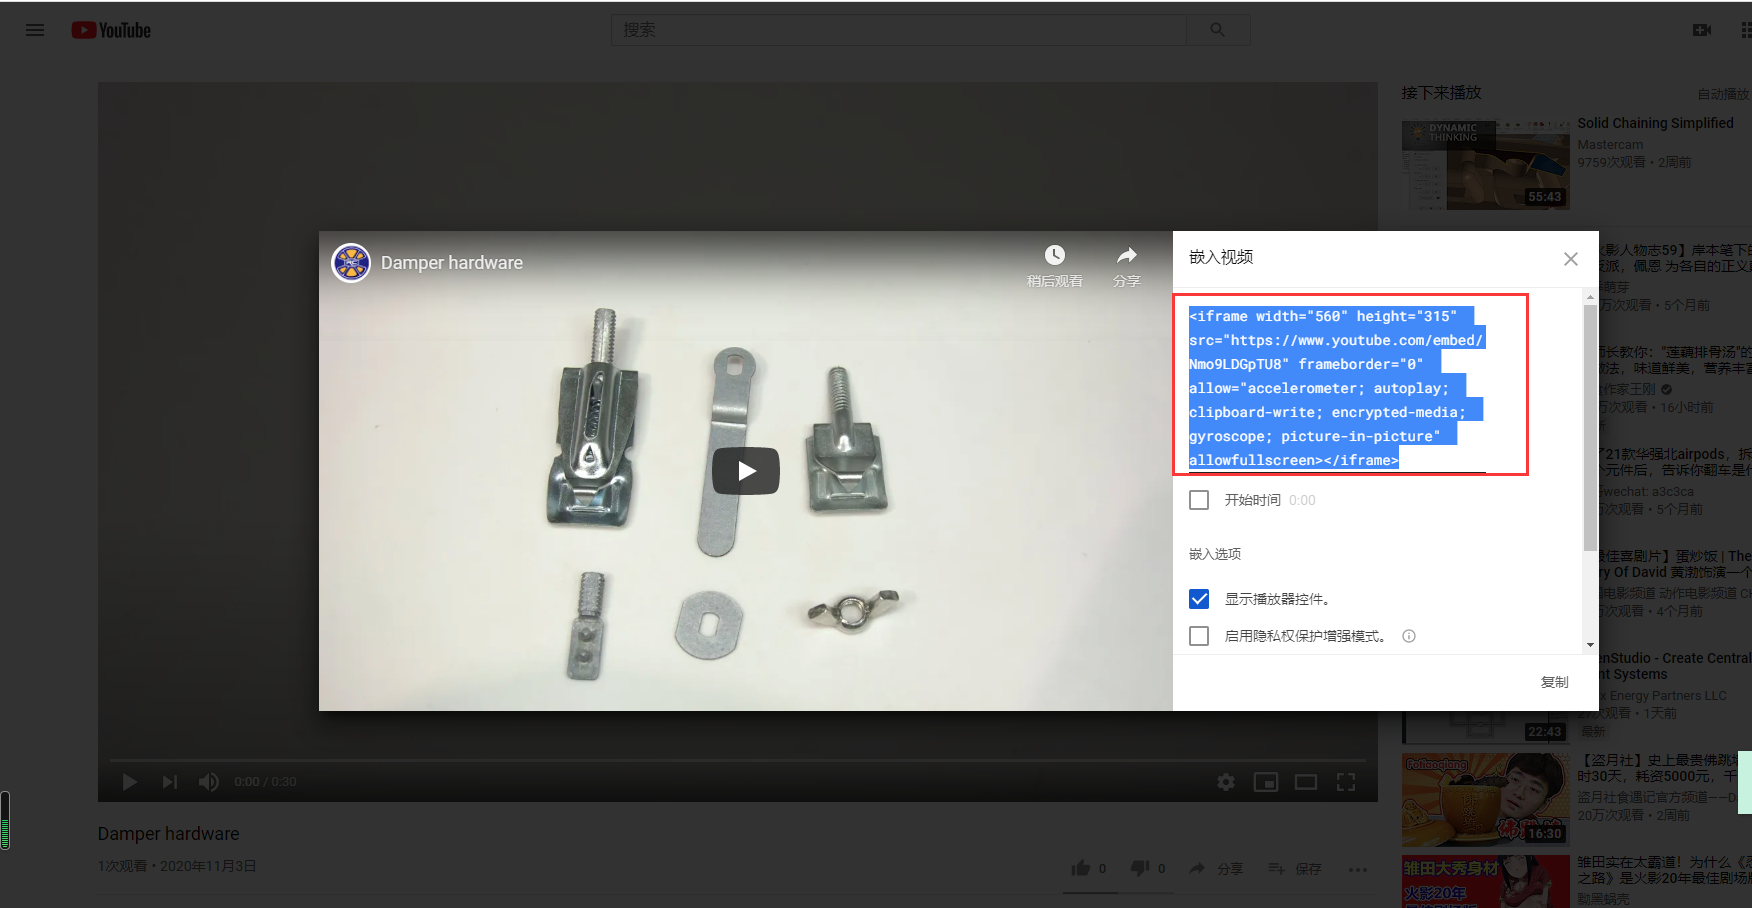Image resolution: width=1752 pixels, height=908 pixels.
Task: Click the share button below the video
Action: click(x=1216, y=869)
